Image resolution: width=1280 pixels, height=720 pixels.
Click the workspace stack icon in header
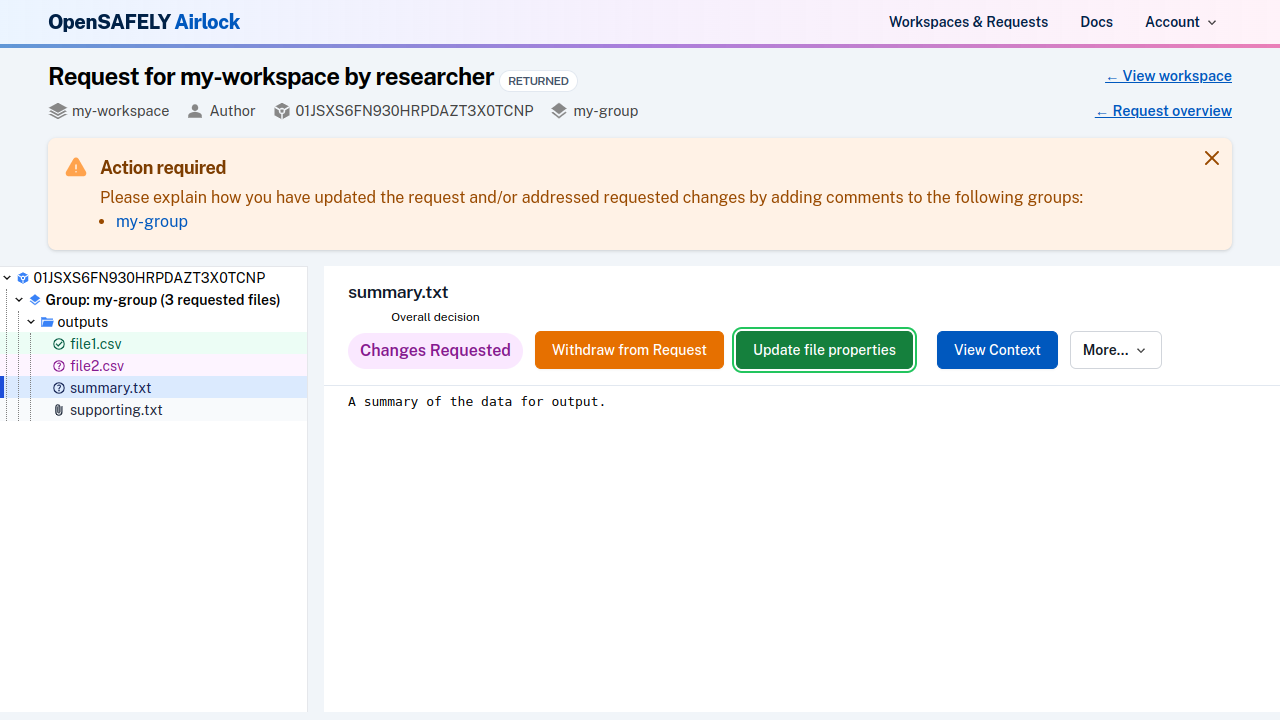58,111
